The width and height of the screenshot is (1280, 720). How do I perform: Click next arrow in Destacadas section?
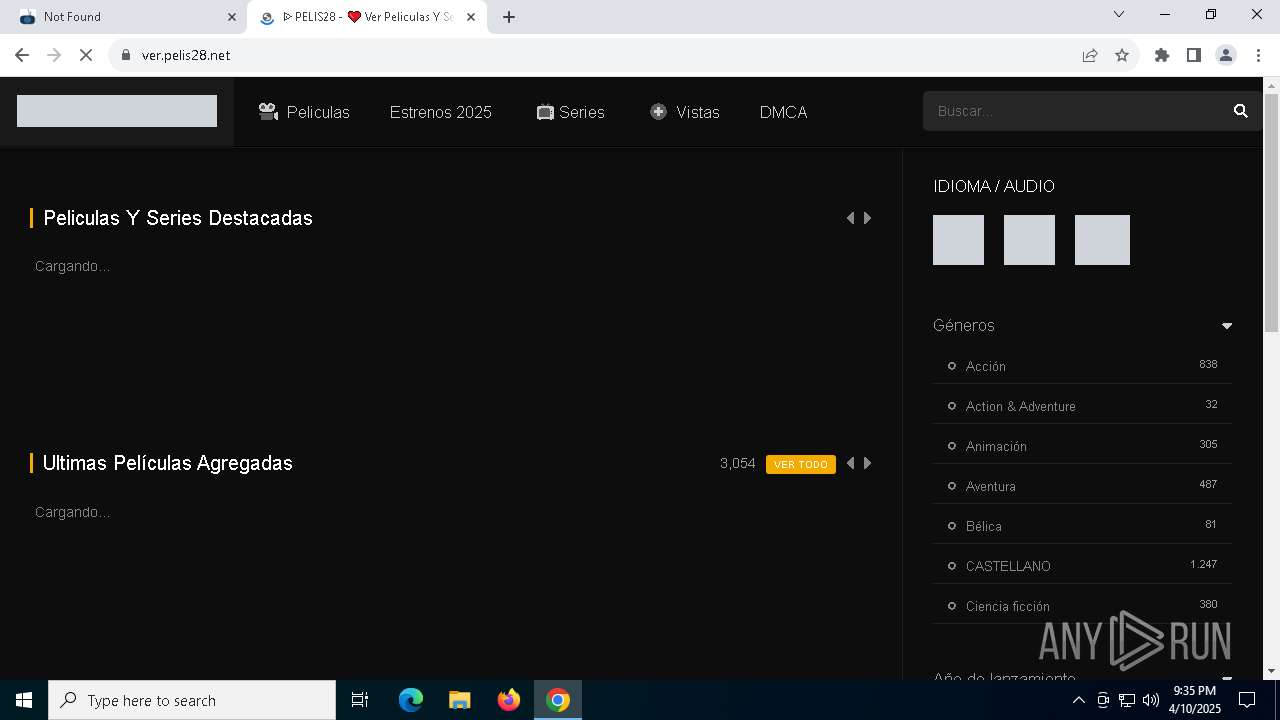pos(867,218)
